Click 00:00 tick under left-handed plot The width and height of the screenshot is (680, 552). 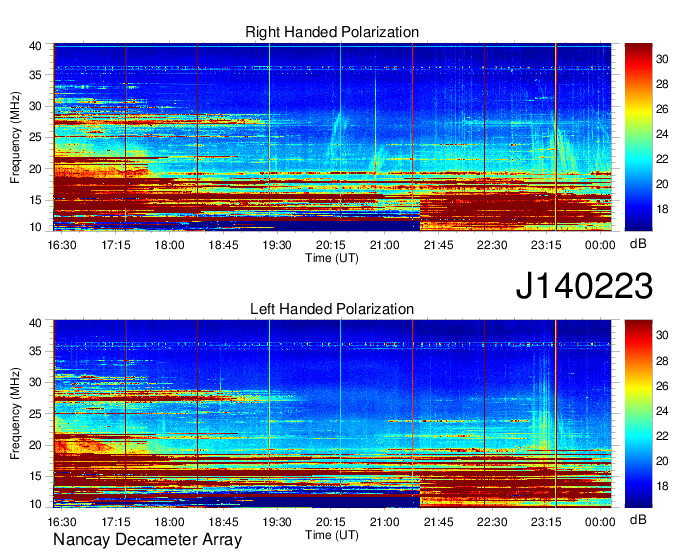click(x=600, y=522)
